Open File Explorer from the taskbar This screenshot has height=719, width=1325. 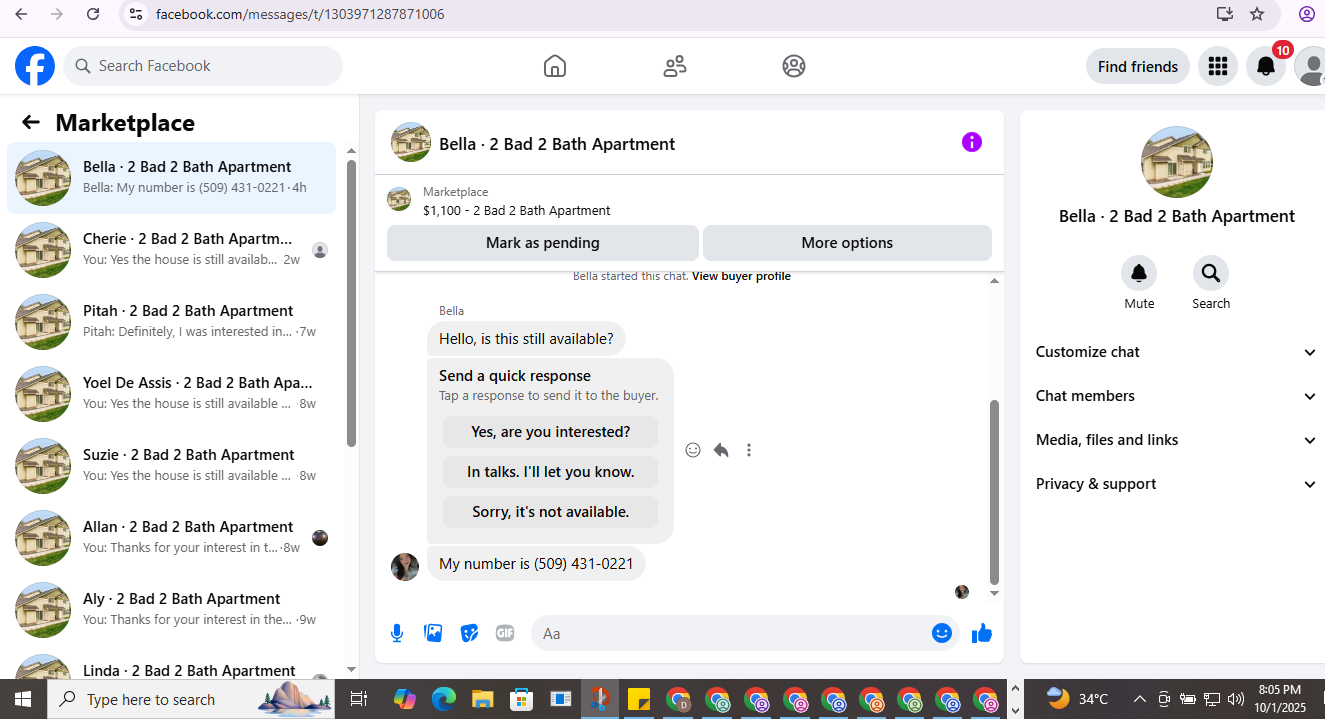(x=483, y=699)
